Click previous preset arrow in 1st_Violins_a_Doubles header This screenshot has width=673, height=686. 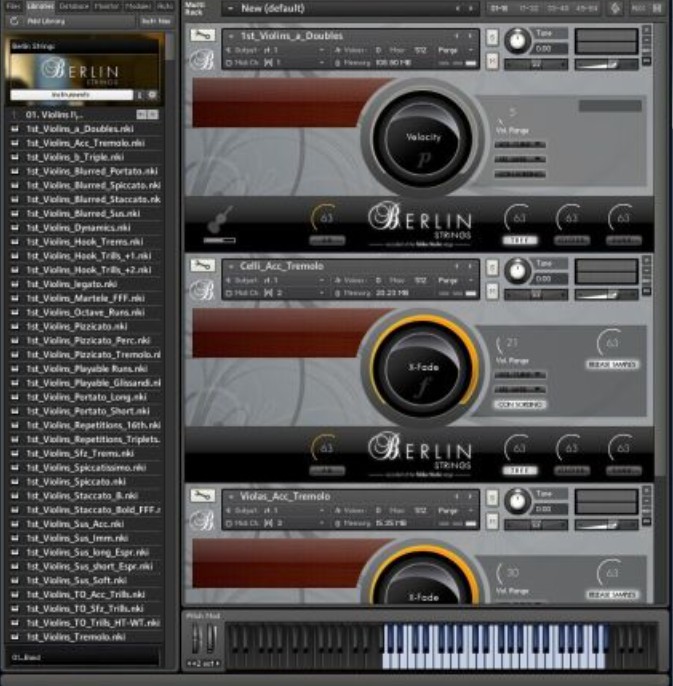pos(457,36)
